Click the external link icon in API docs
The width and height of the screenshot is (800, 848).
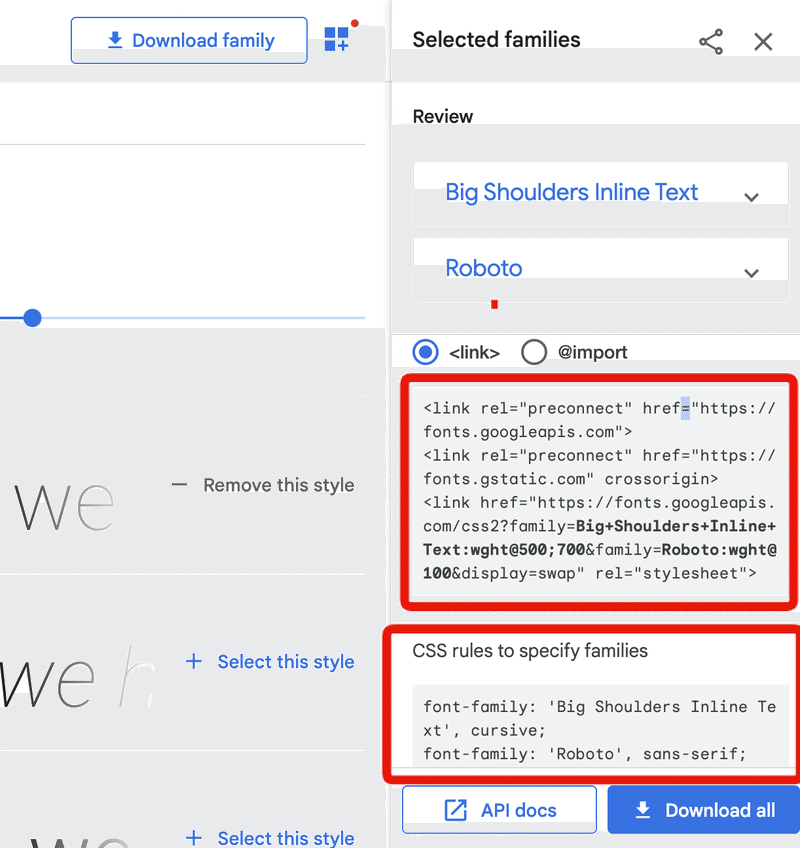click(x=455, y=810)
